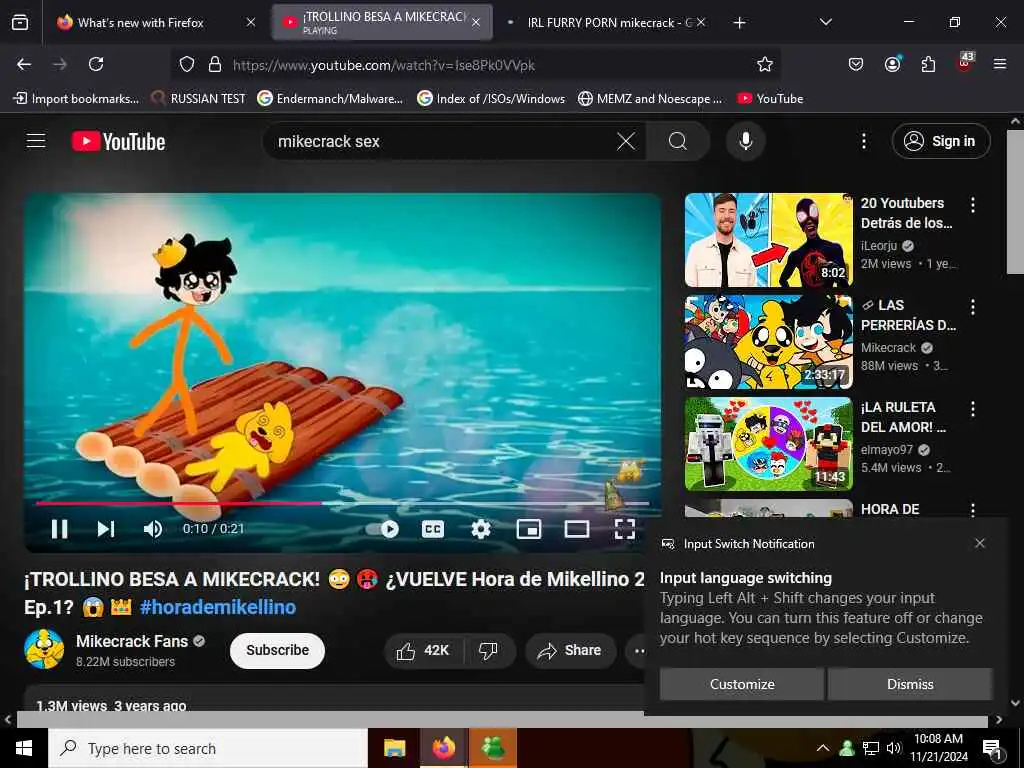
Task: Open the Endermanch/Malware bookmark
Action: click(x=330, y=99)
